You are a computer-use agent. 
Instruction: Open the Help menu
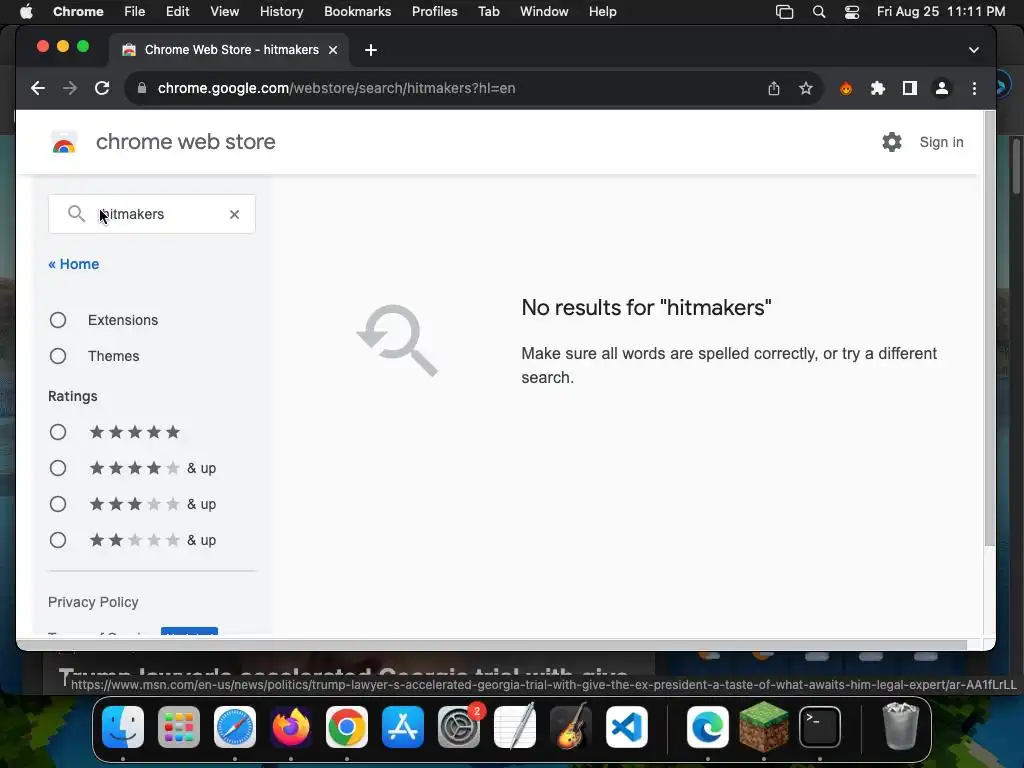pyautogui.click(x=602, y=12)
